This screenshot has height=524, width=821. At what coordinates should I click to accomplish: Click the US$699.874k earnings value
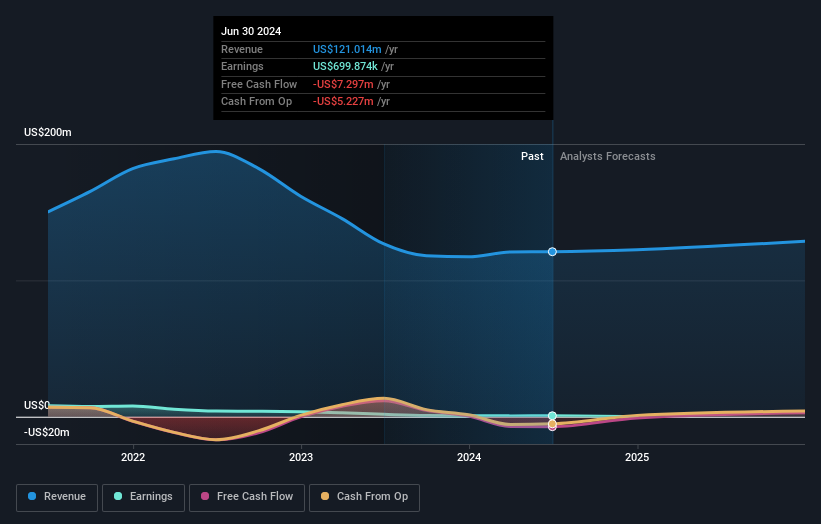(345, 66)
